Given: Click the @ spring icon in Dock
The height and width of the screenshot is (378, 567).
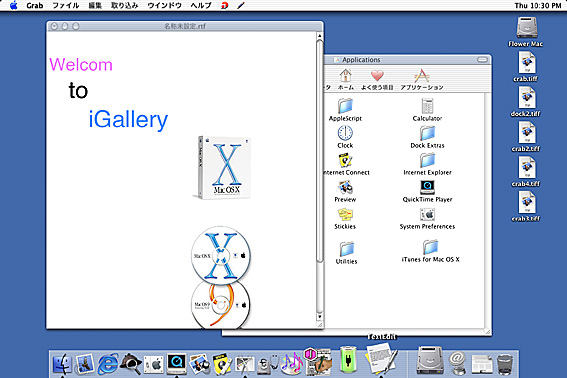Looking at the screenshot, I should tap(457, 363).
